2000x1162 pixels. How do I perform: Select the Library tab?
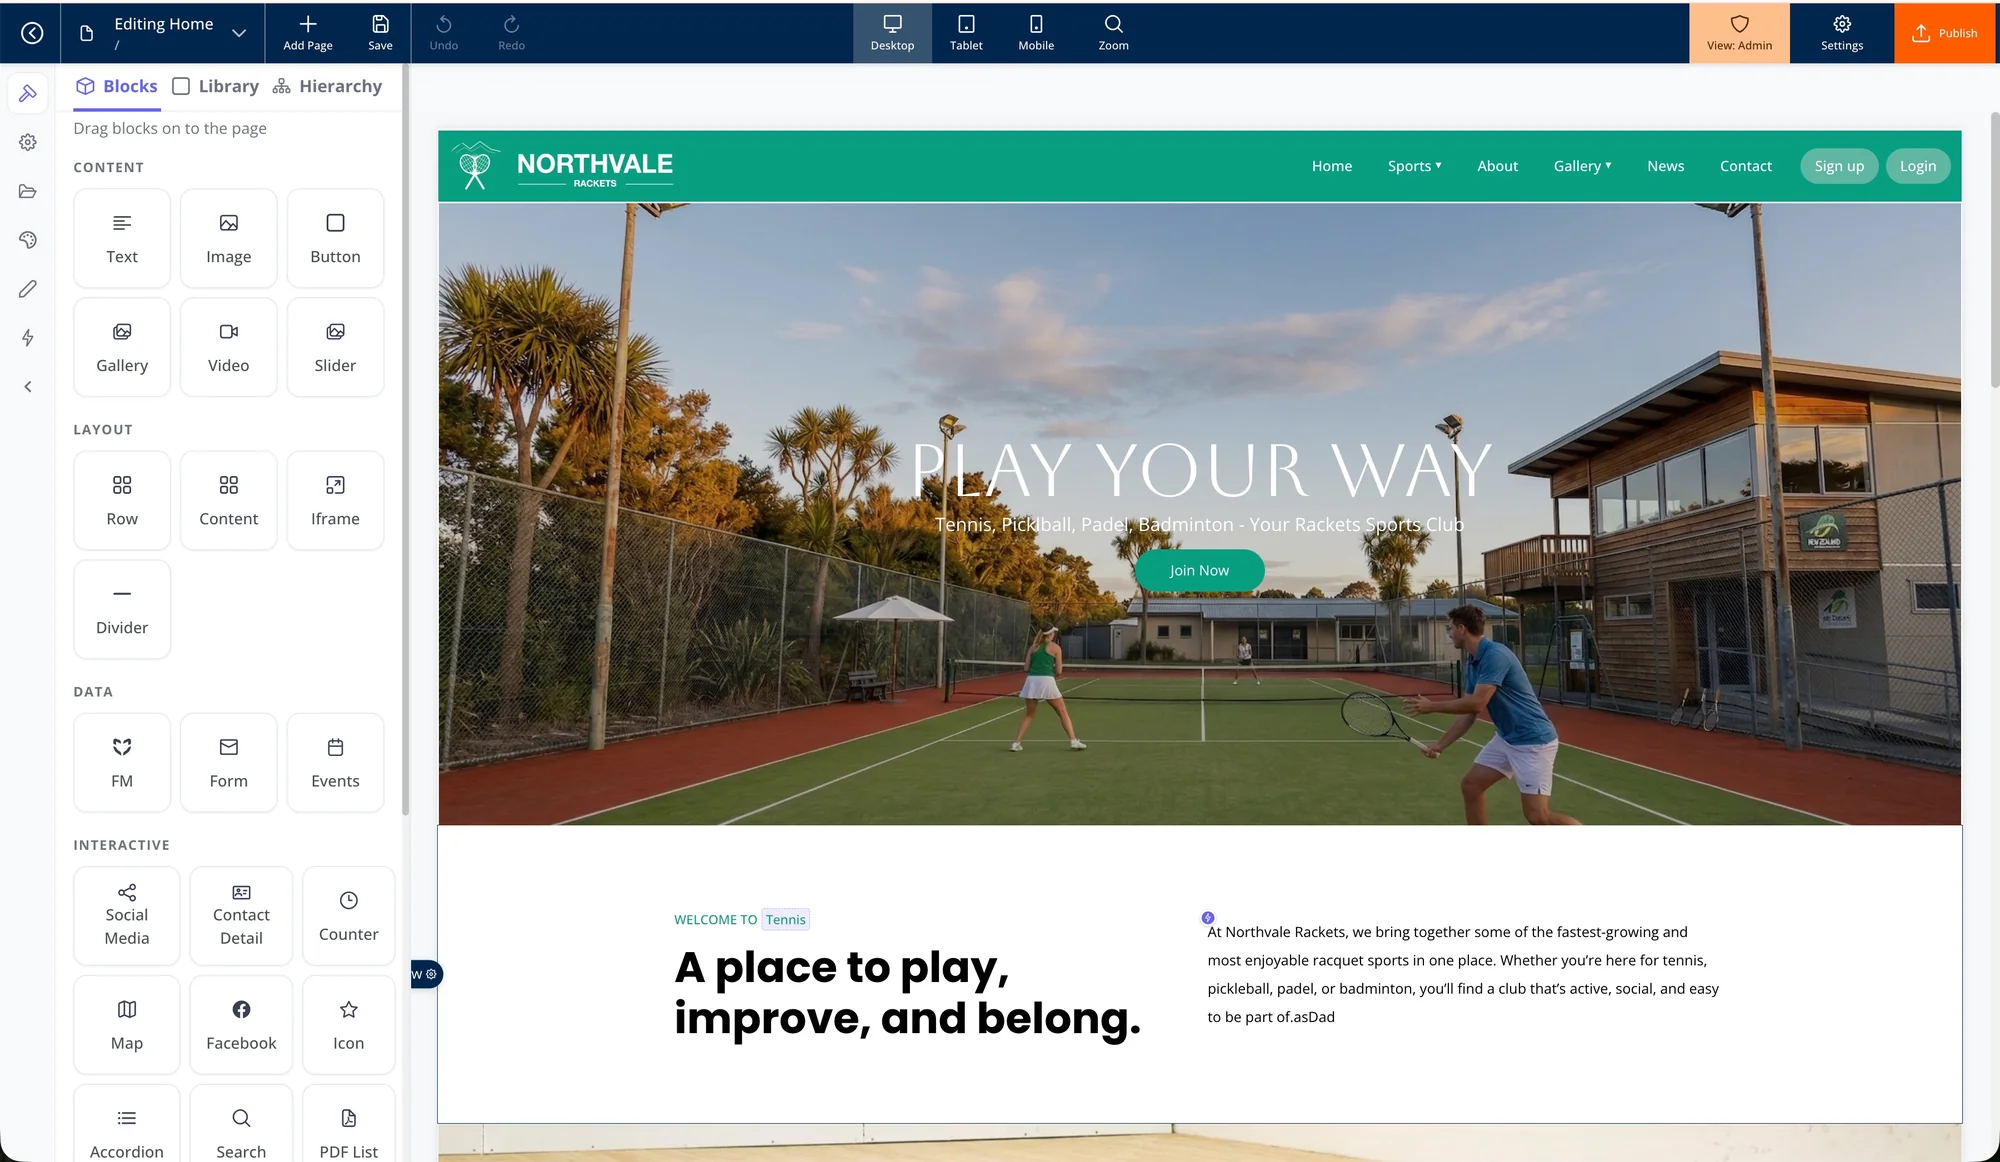click(215, 86)
